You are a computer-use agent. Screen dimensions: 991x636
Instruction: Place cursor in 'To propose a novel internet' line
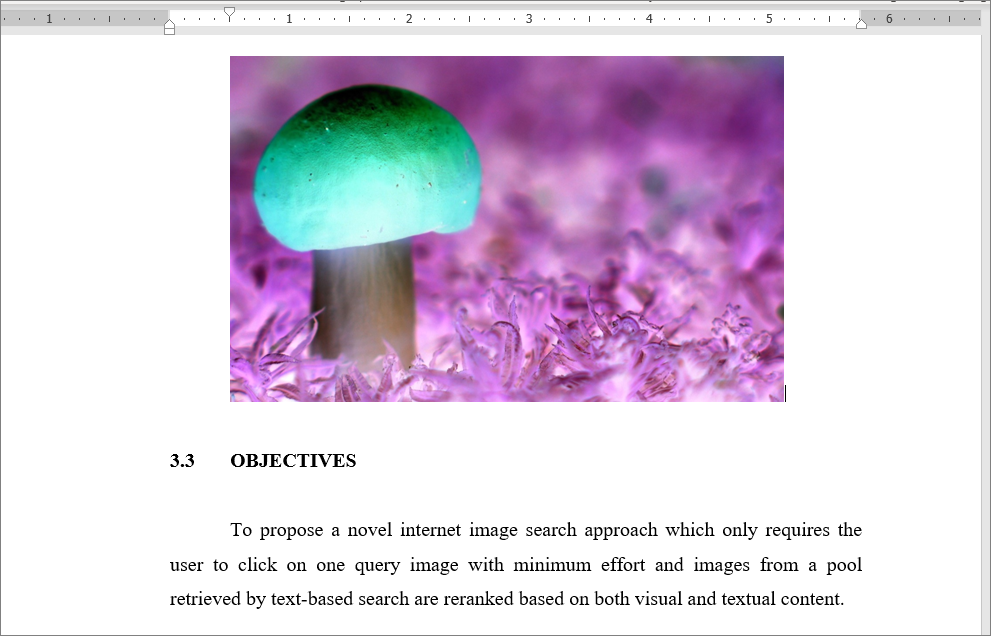click(546, 530)
